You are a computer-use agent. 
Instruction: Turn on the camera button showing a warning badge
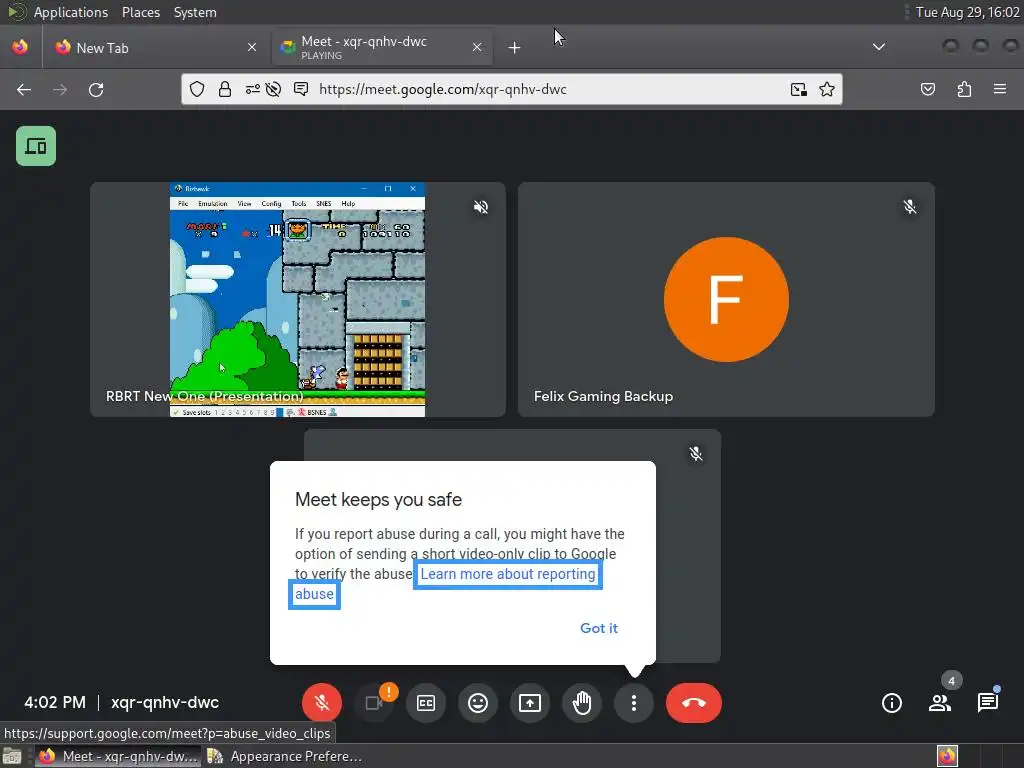click(374, 703)
